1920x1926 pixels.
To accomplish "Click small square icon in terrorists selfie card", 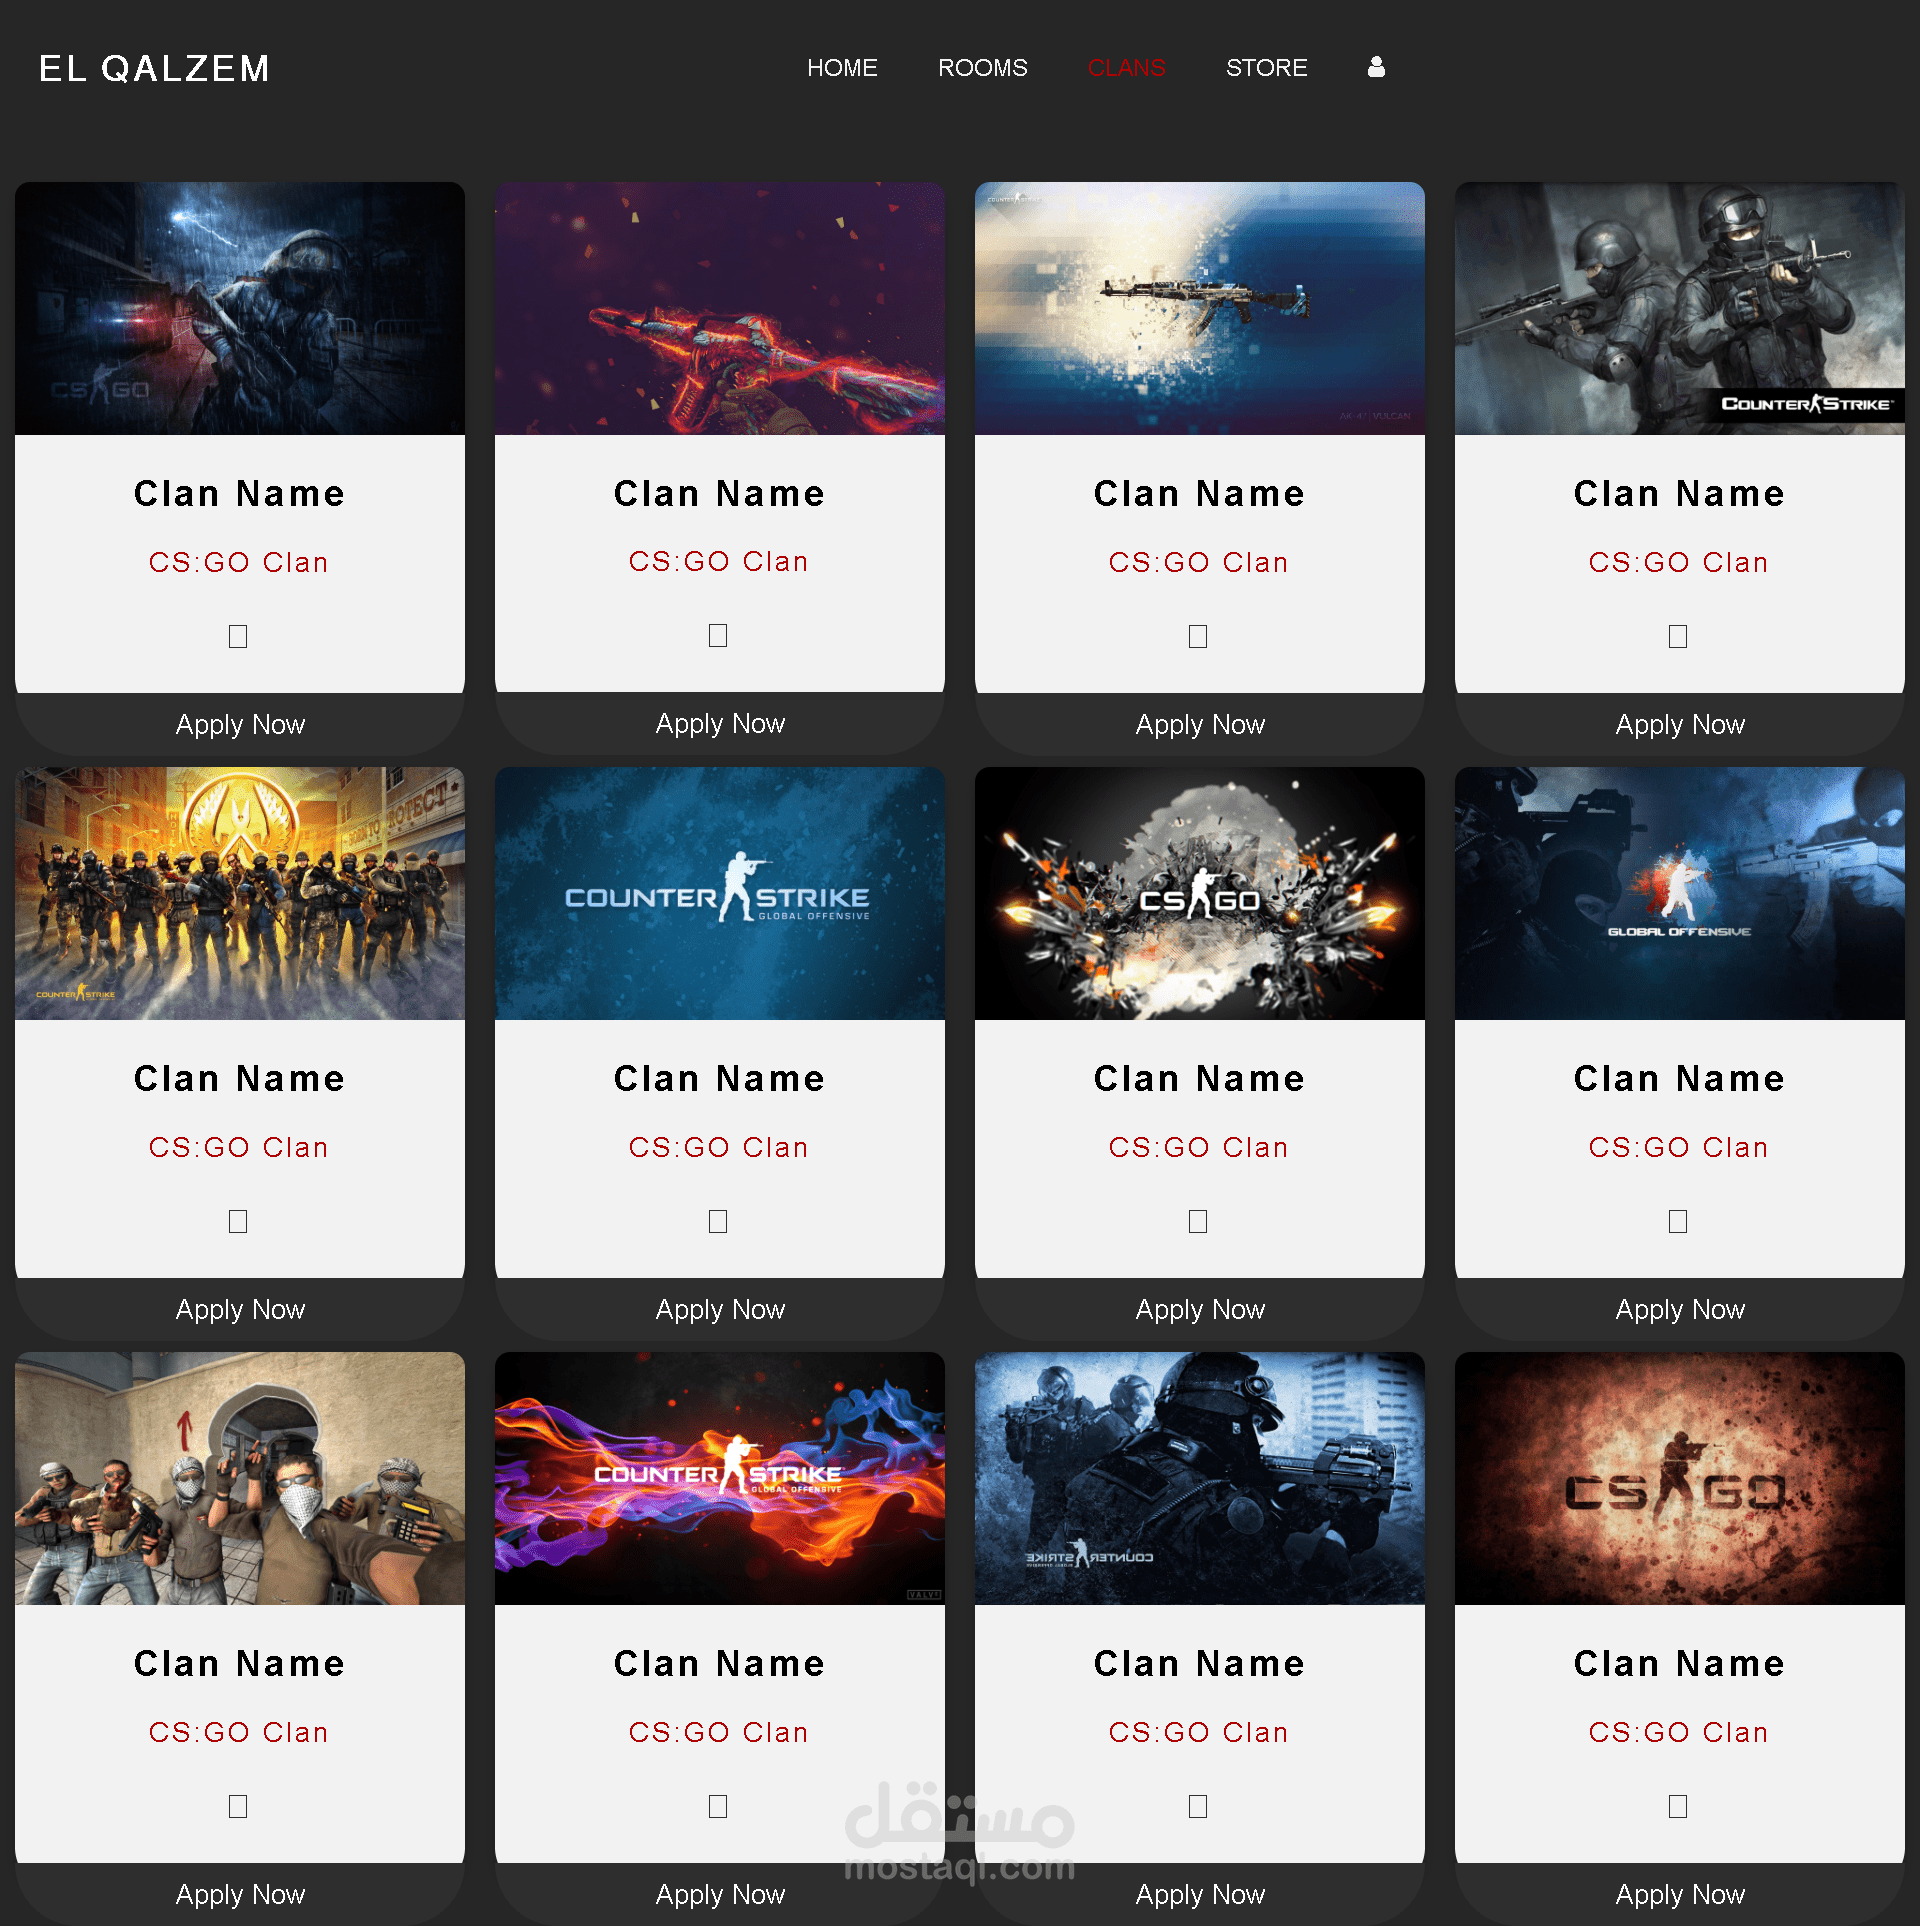I will tap(238, 1806).
